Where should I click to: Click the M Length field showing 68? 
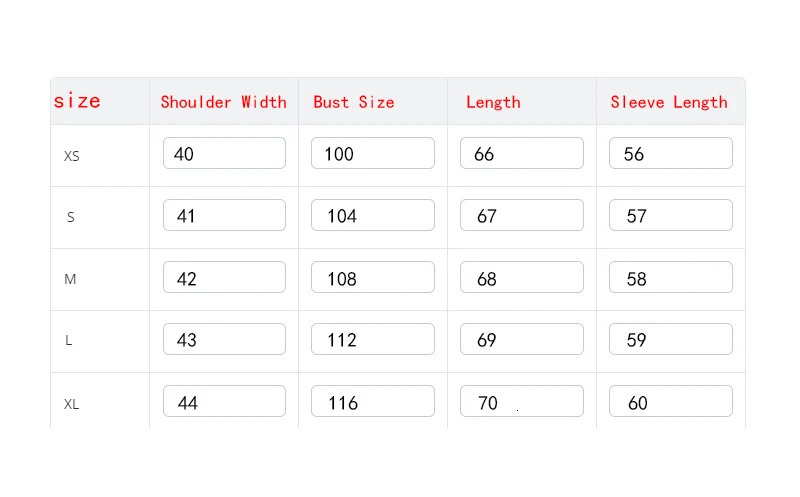point(522,277)
